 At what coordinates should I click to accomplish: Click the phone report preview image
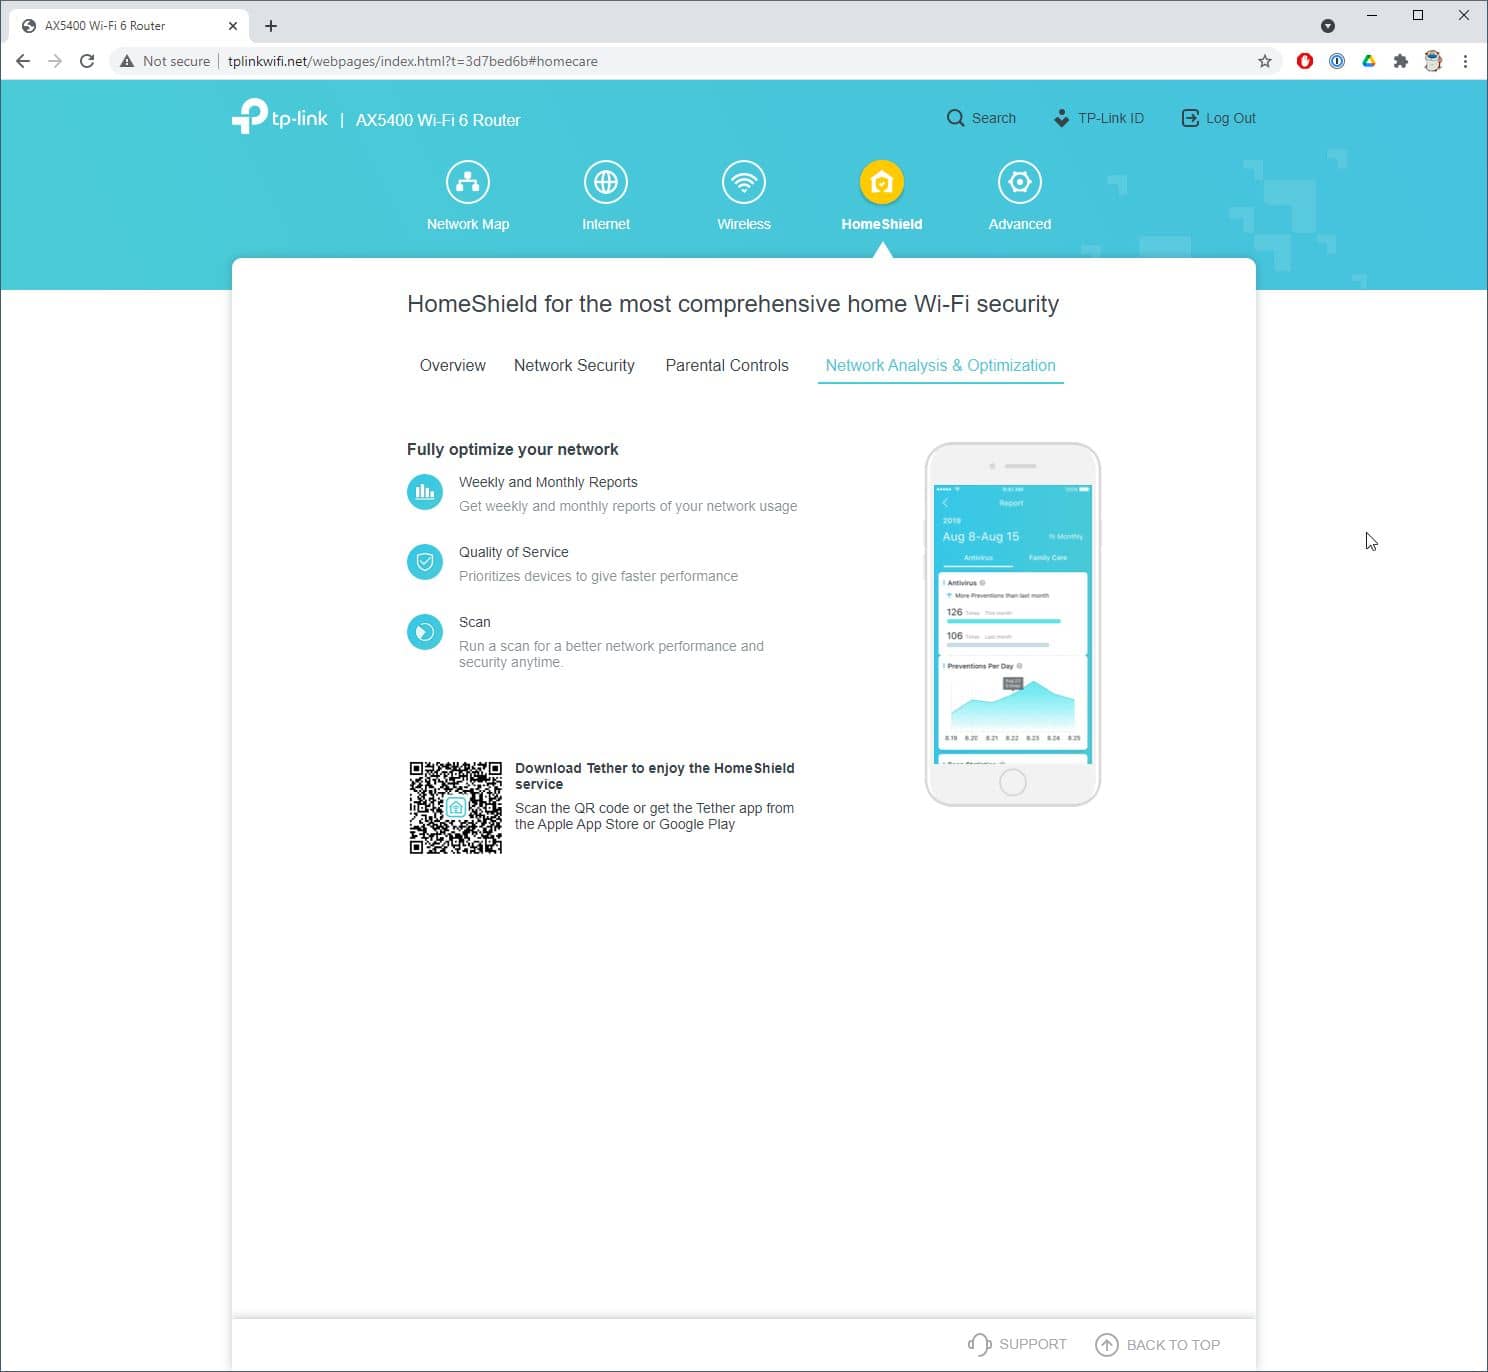pos(1012,624)
